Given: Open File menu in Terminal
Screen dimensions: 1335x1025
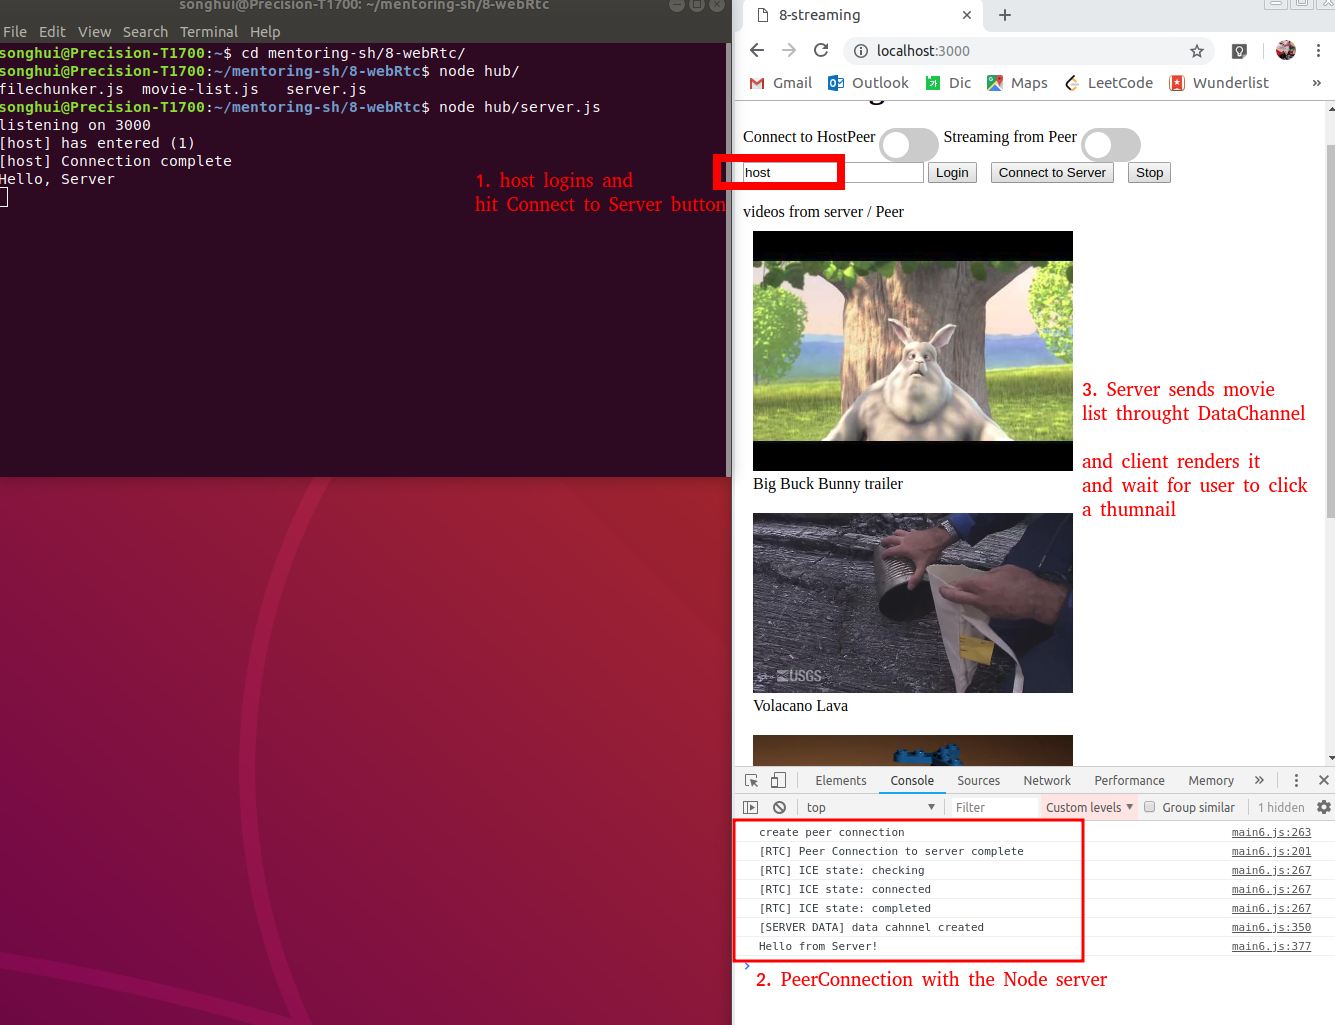Looking at the screenshot, I should click(x=15, y=32).
